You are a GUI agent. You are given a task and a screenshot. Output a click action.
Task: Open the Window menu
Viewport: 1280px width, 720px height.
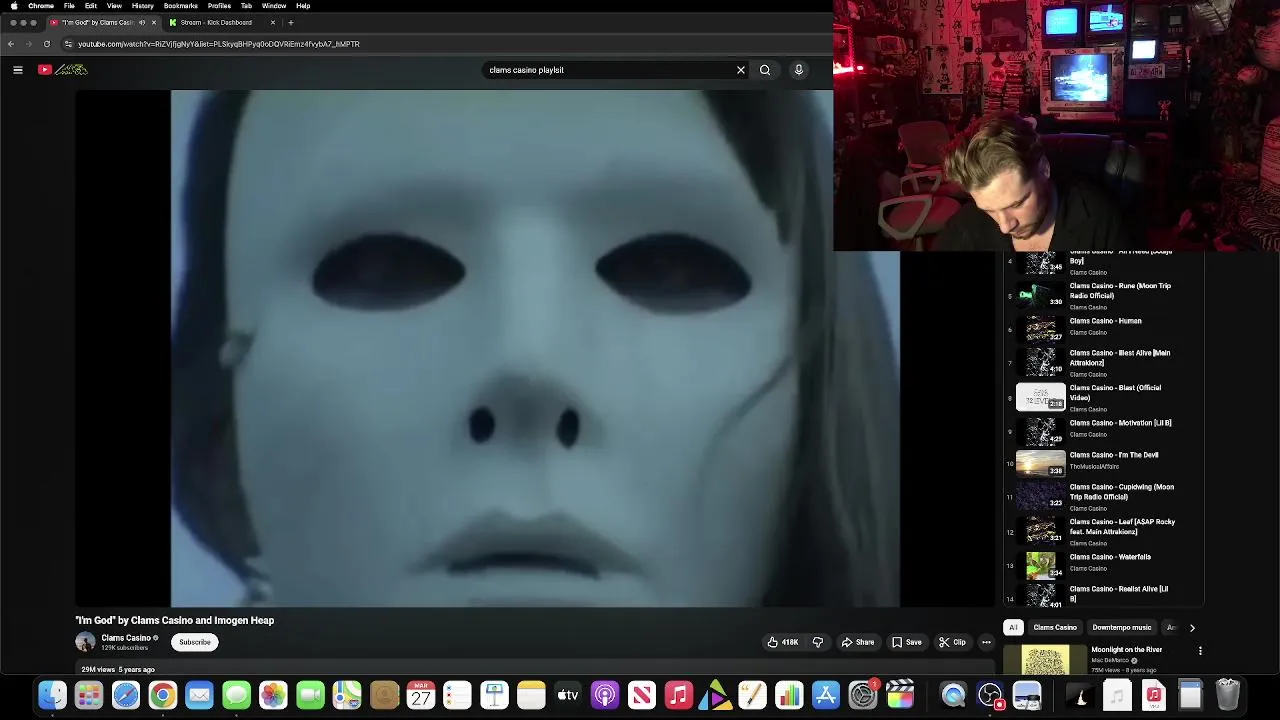pos(274,6)
